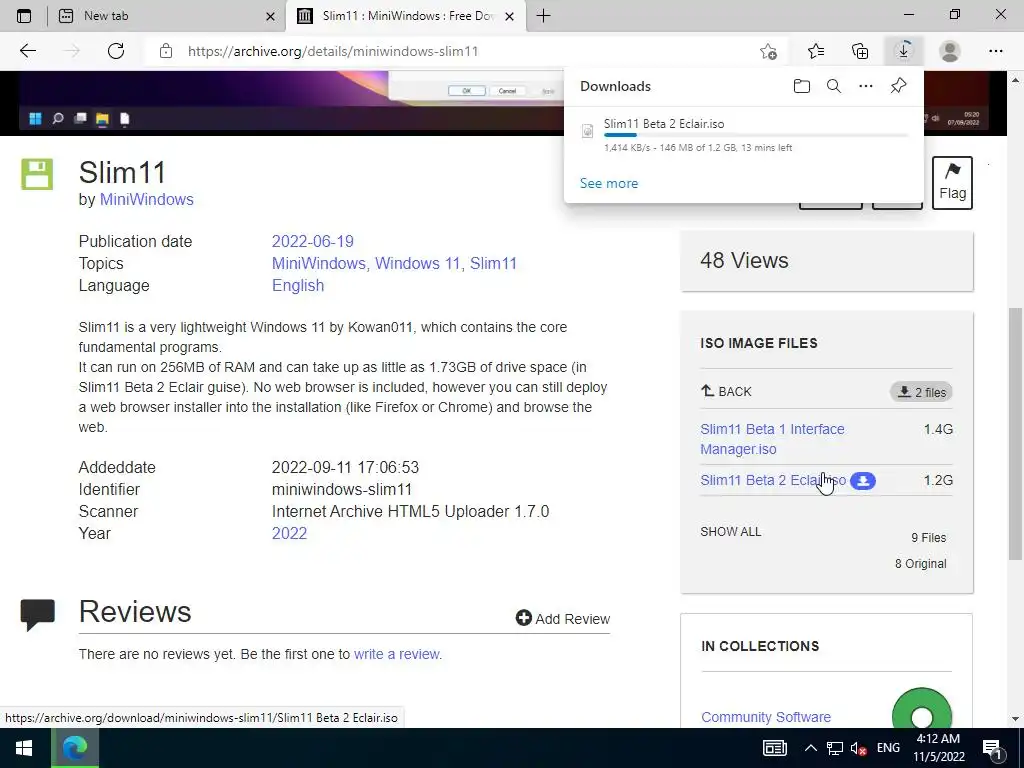The height and width of the screenshot is (768, 1024).
Task: Open Settings and more ellipsis menu
Action: [995, 51]
